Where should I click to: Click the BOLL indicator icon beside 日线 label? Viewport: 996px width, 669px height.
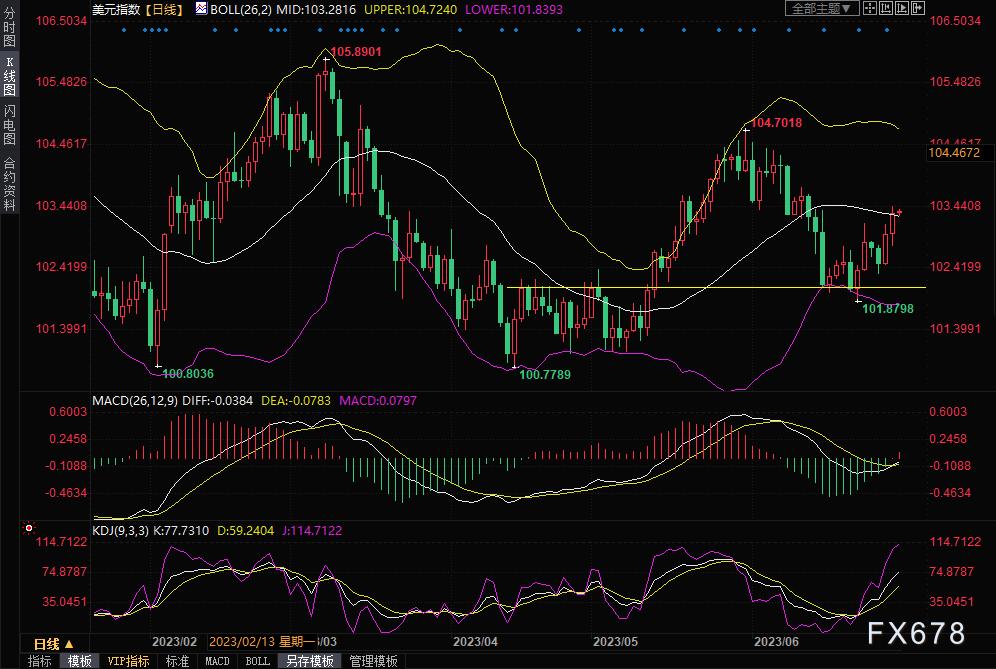201,8
